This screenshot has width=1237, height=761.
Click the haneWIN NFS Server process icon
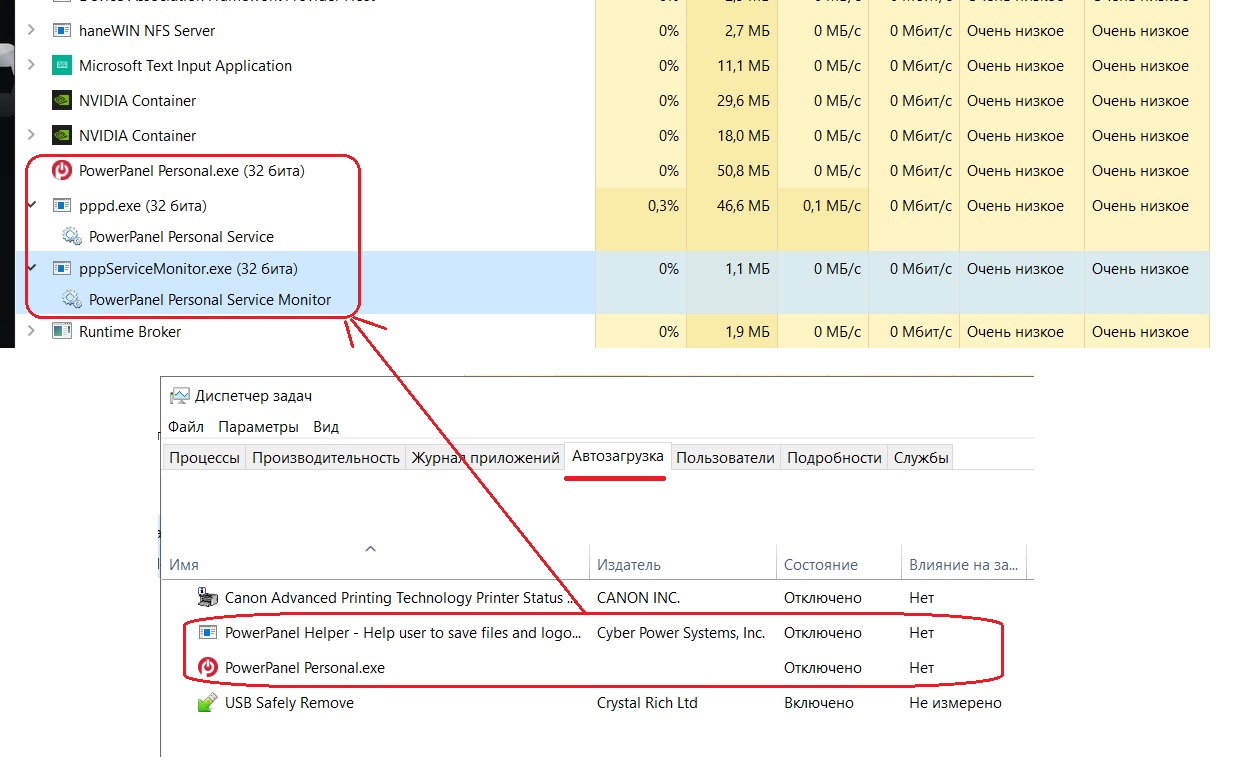click(x=61, y=31)
